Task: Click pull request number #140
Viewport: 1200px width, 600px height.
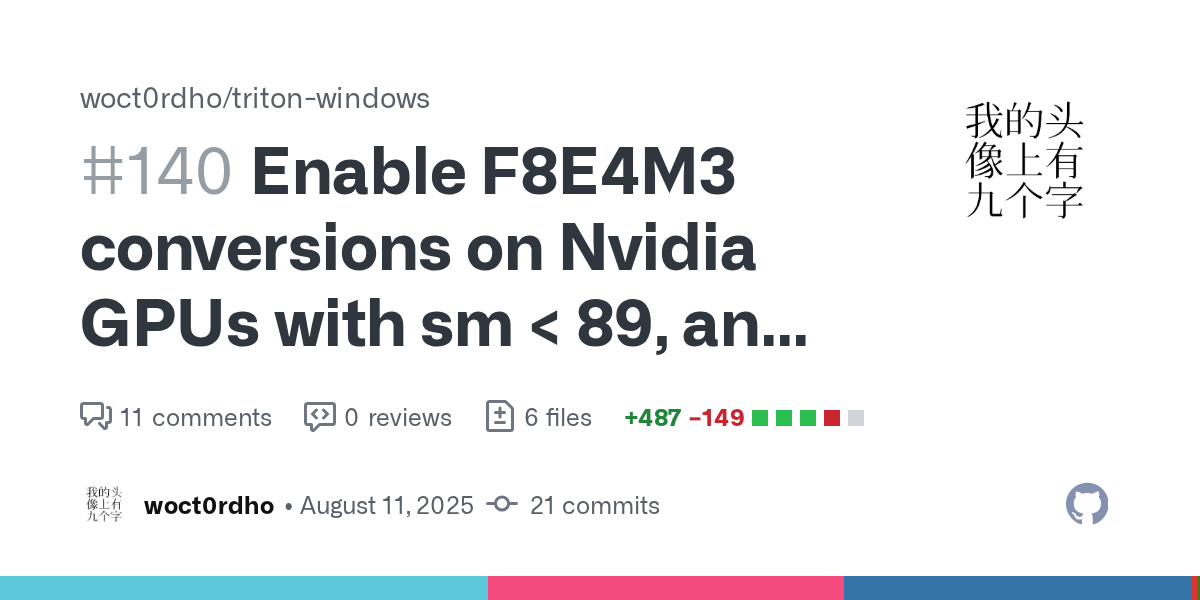Action: (x=156, y=172)
